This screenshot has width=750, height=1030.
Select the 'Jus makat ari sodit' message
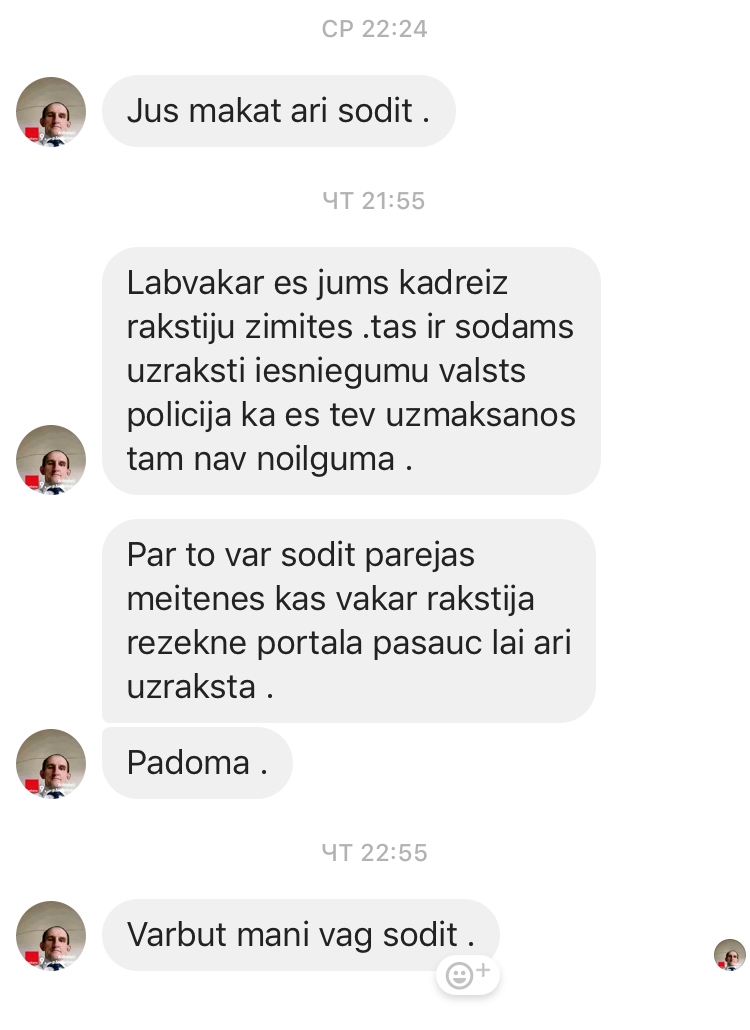pyautogui.click(x=278, y=111)
